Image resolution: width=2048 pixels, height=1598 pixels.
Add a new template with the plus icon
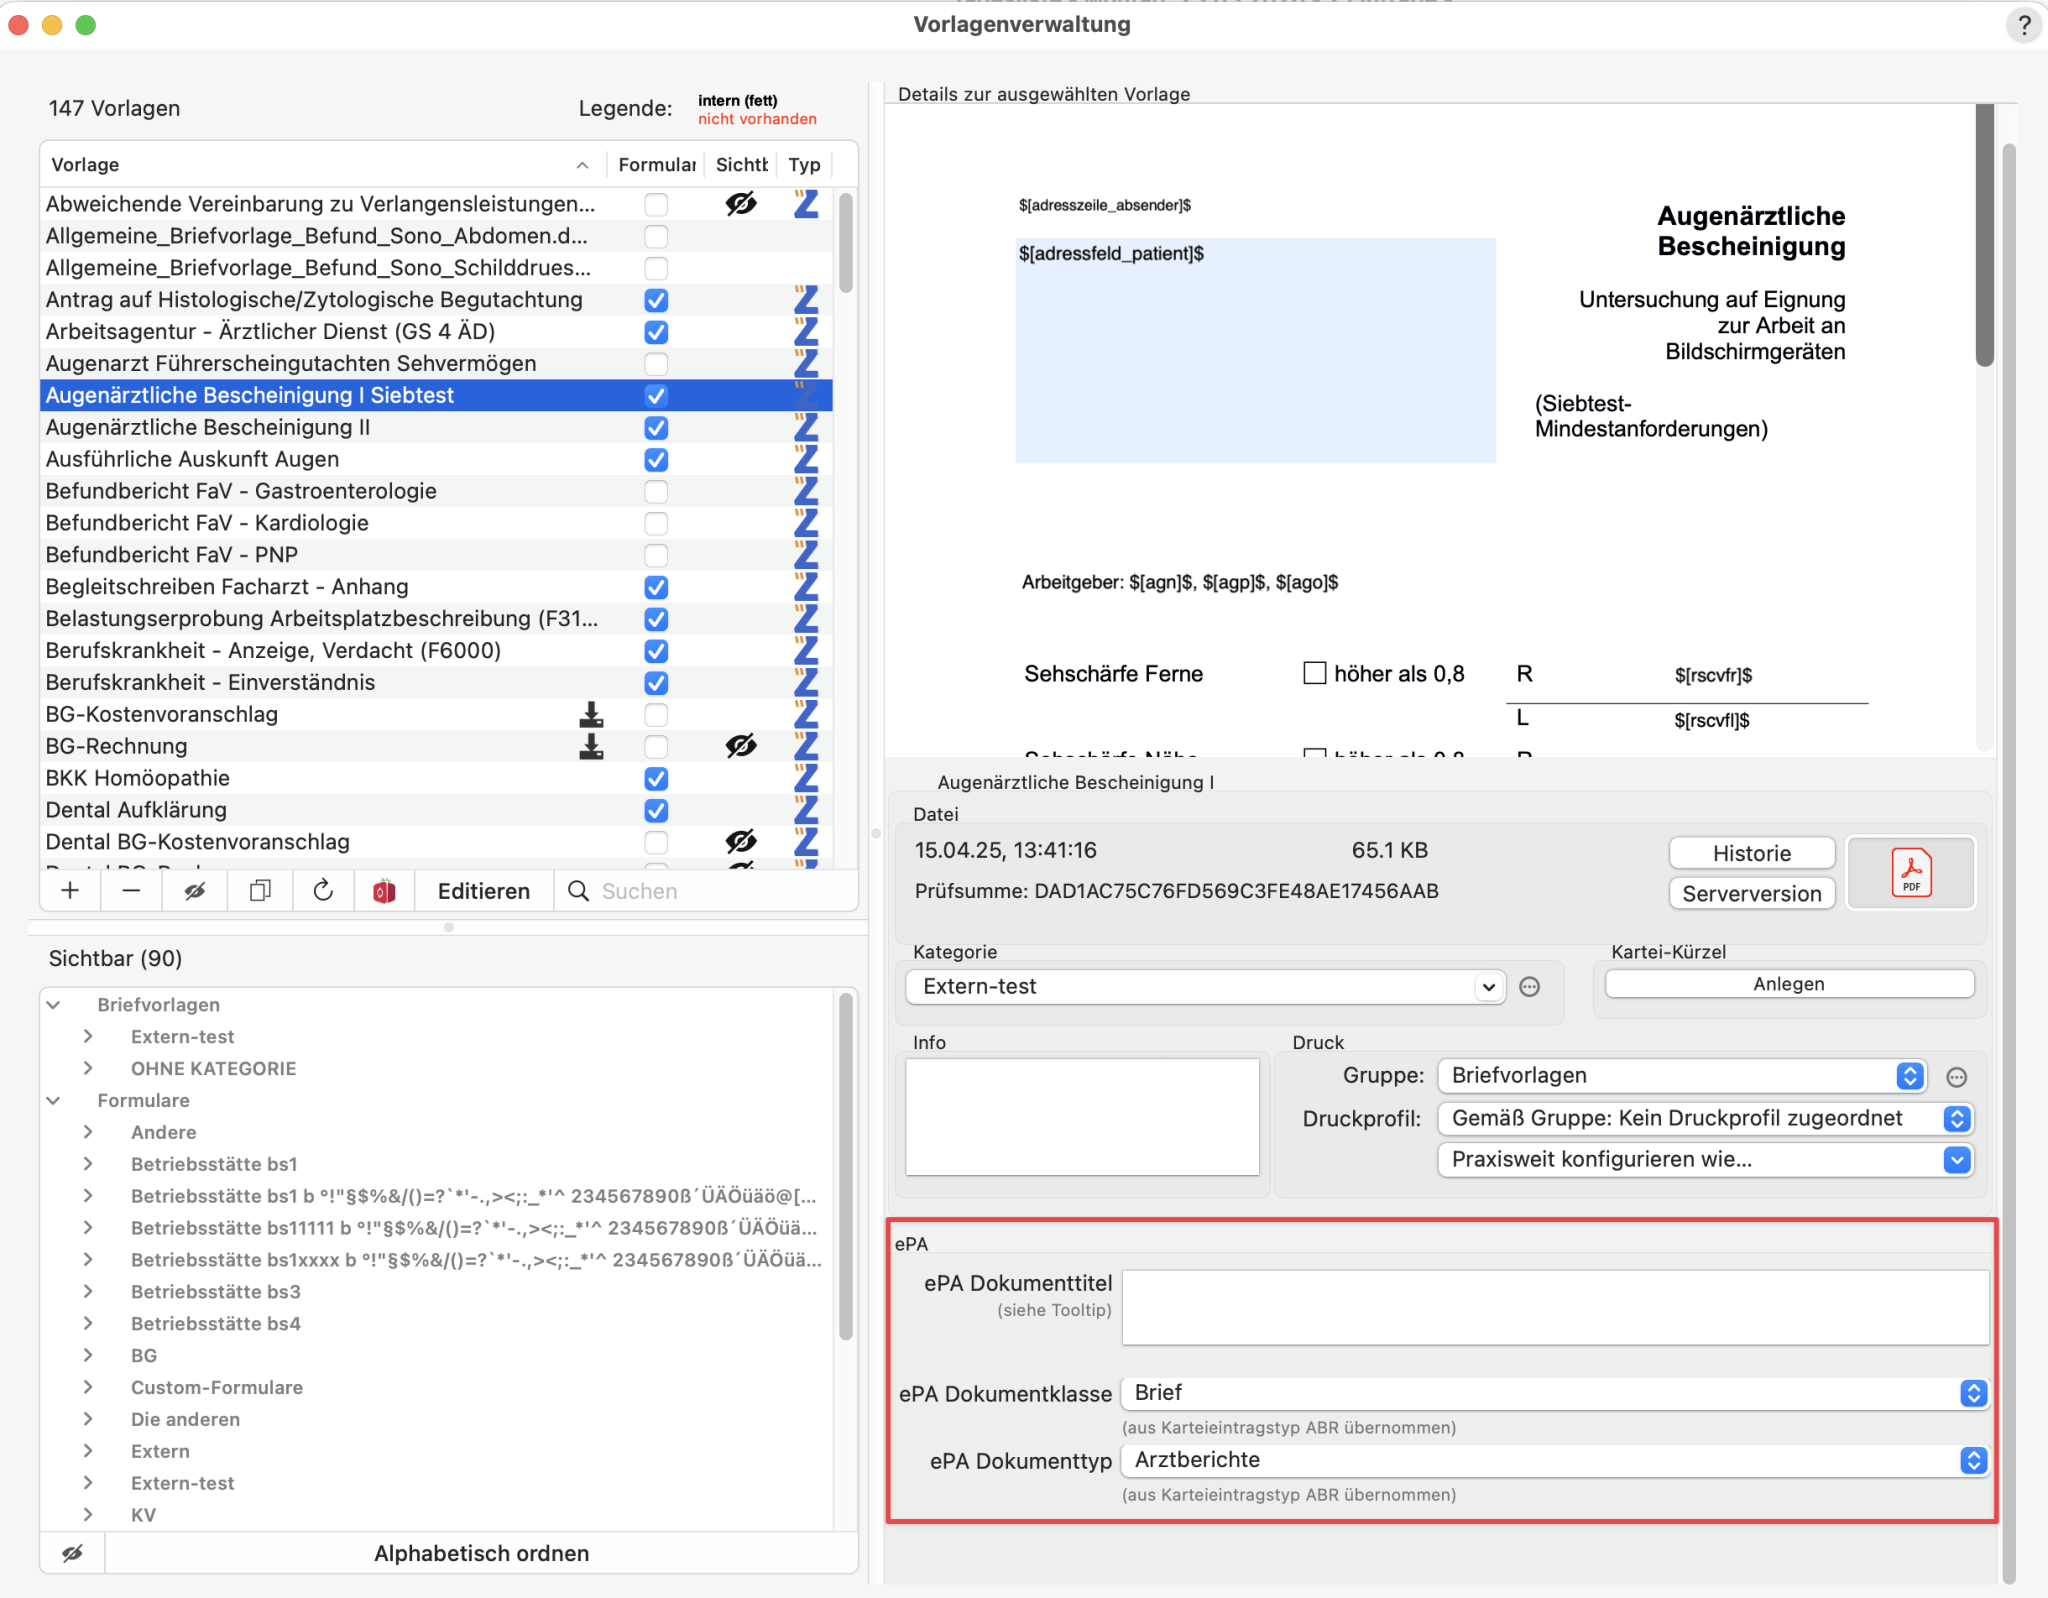[70, 890]
